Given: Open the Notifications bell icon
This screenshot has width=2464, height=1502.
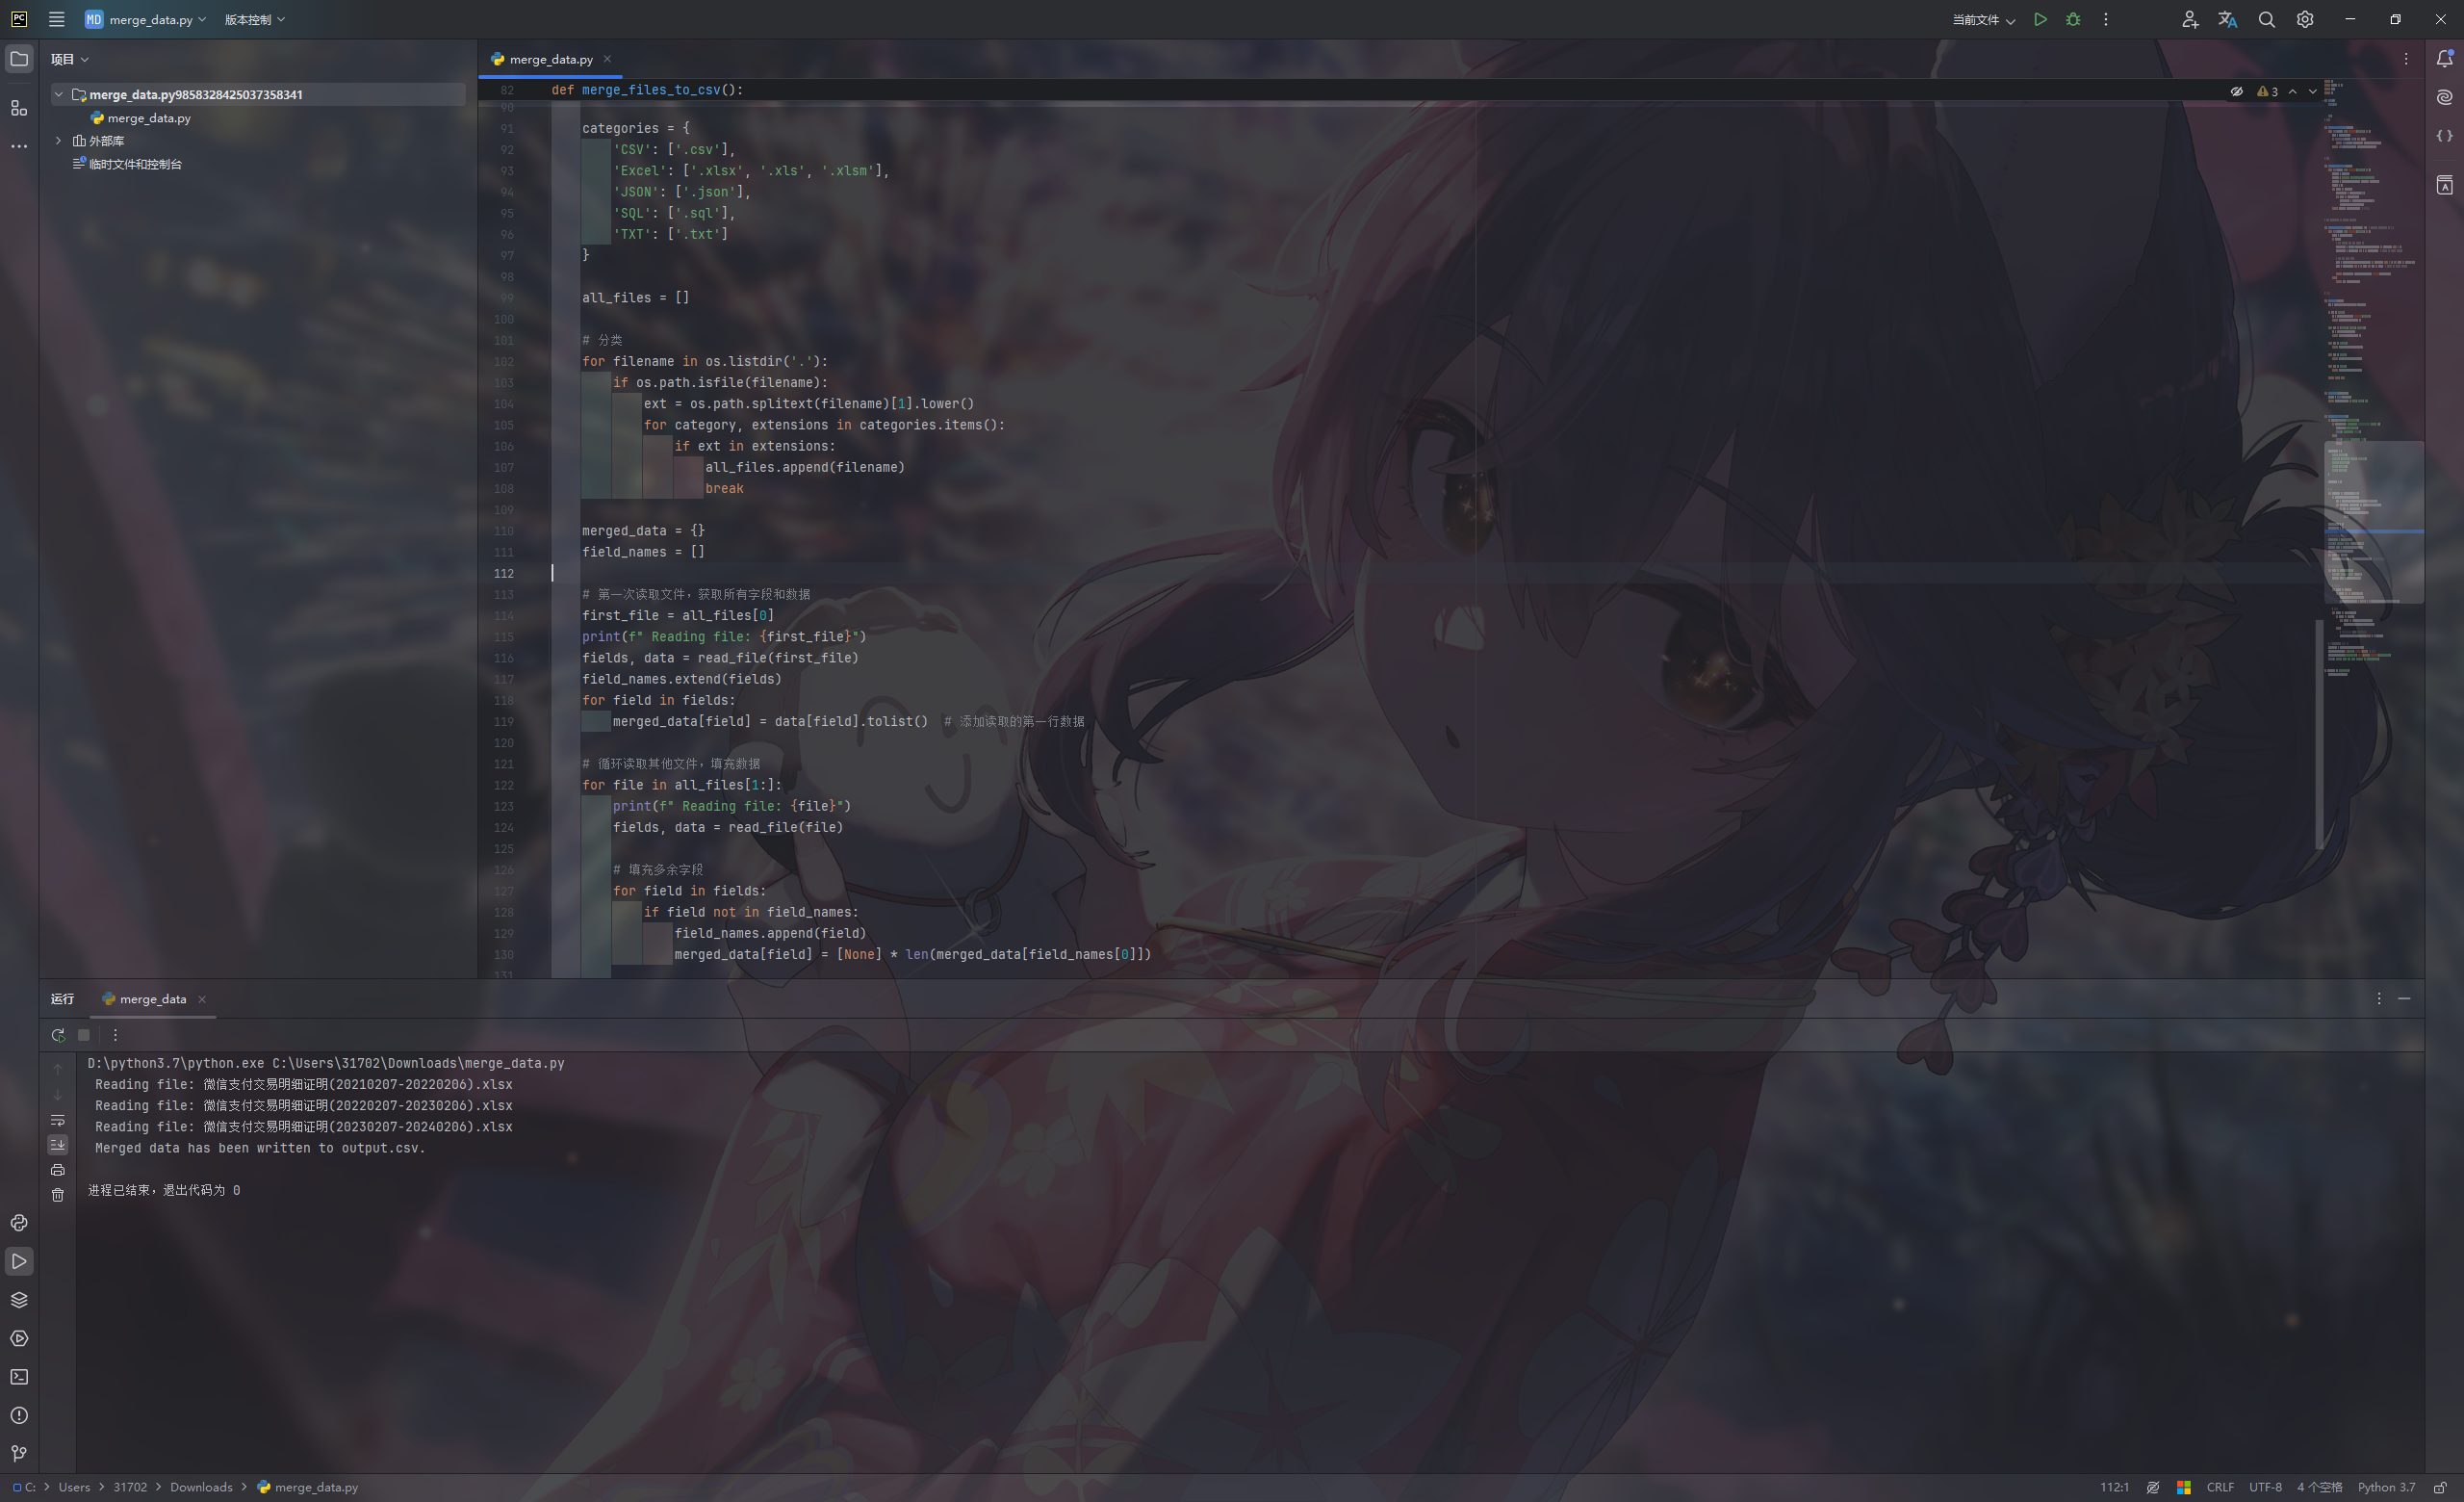Looking at the screenshot, I should pos(2444,59).
